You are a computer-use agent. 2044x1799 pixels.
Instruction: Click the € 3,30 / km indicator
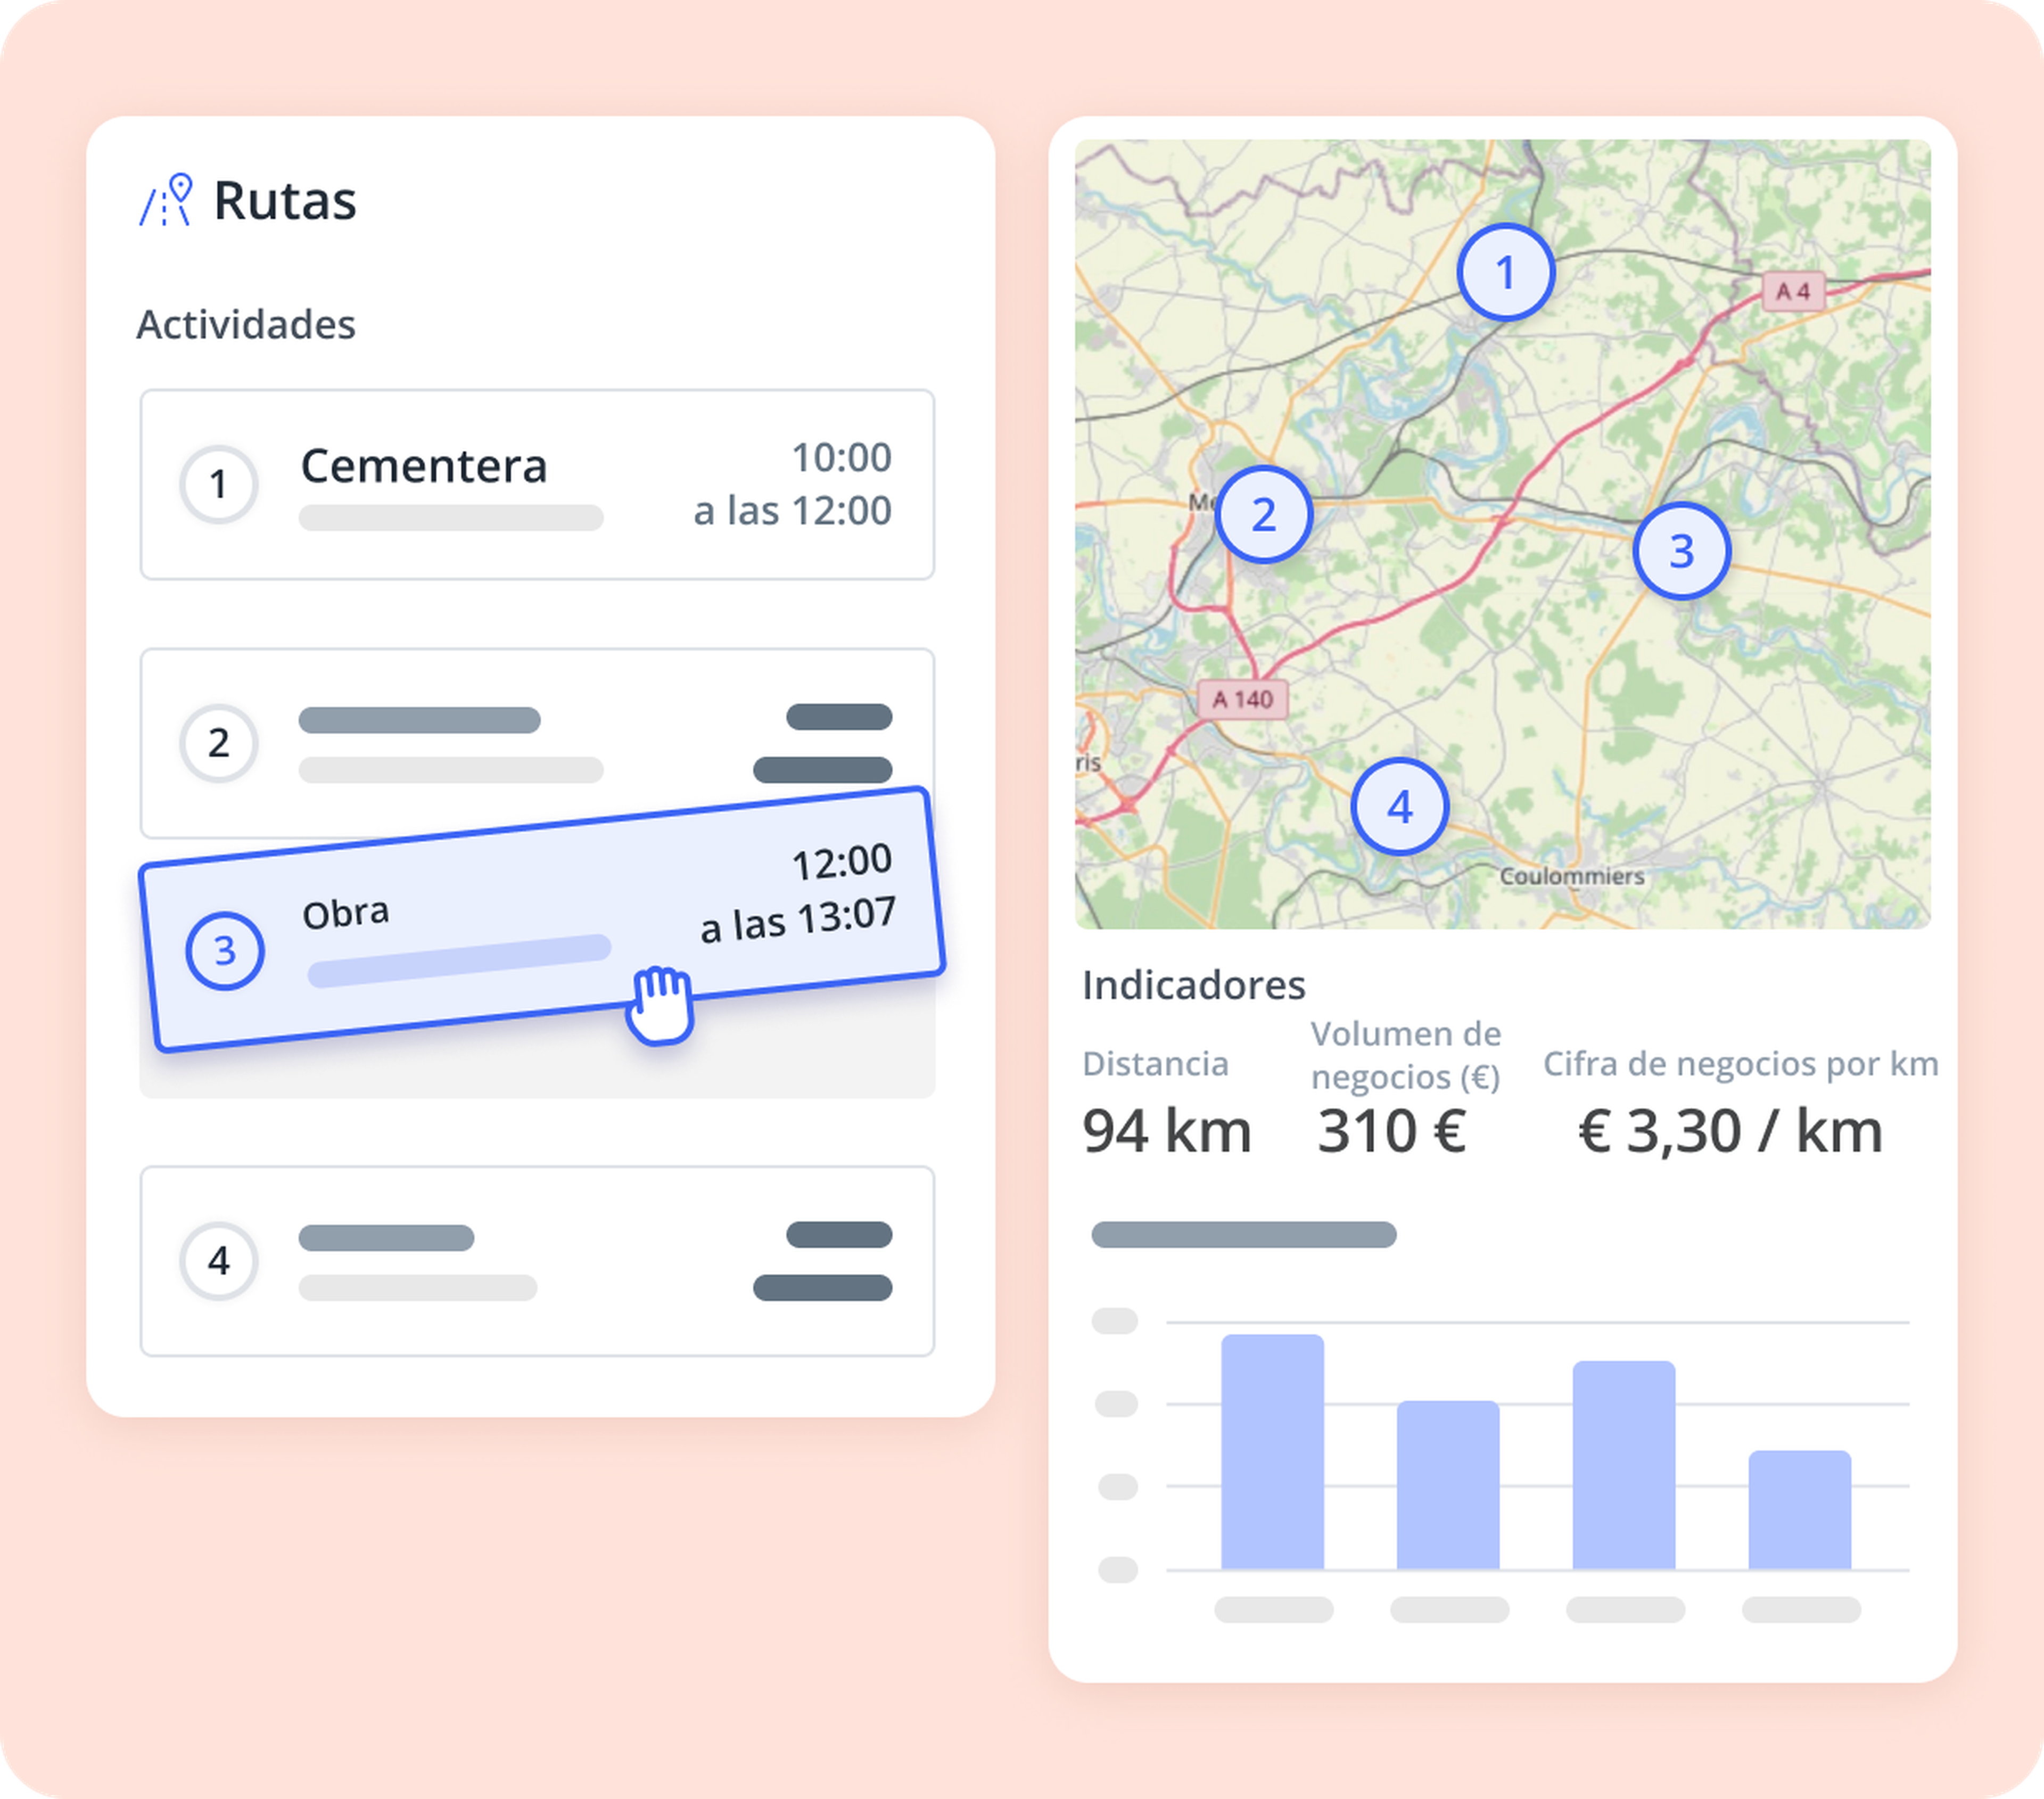coord(1730,1131)
